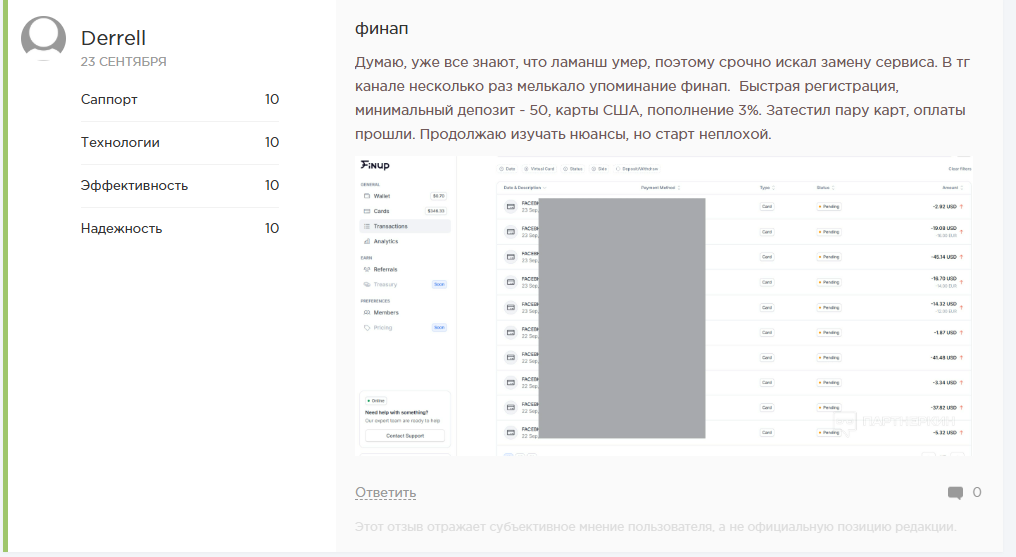Click the Ответить reply link
1016x557 pixels.
pos(385,493)
